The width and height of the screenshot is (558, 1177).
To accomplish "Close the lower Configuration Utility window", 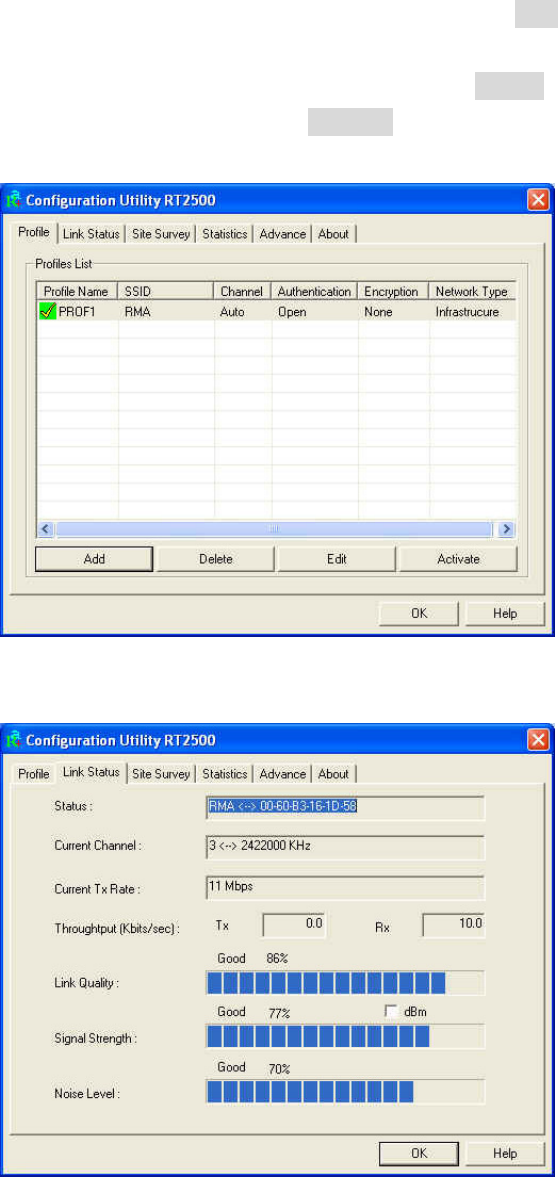I will point(538,740).
